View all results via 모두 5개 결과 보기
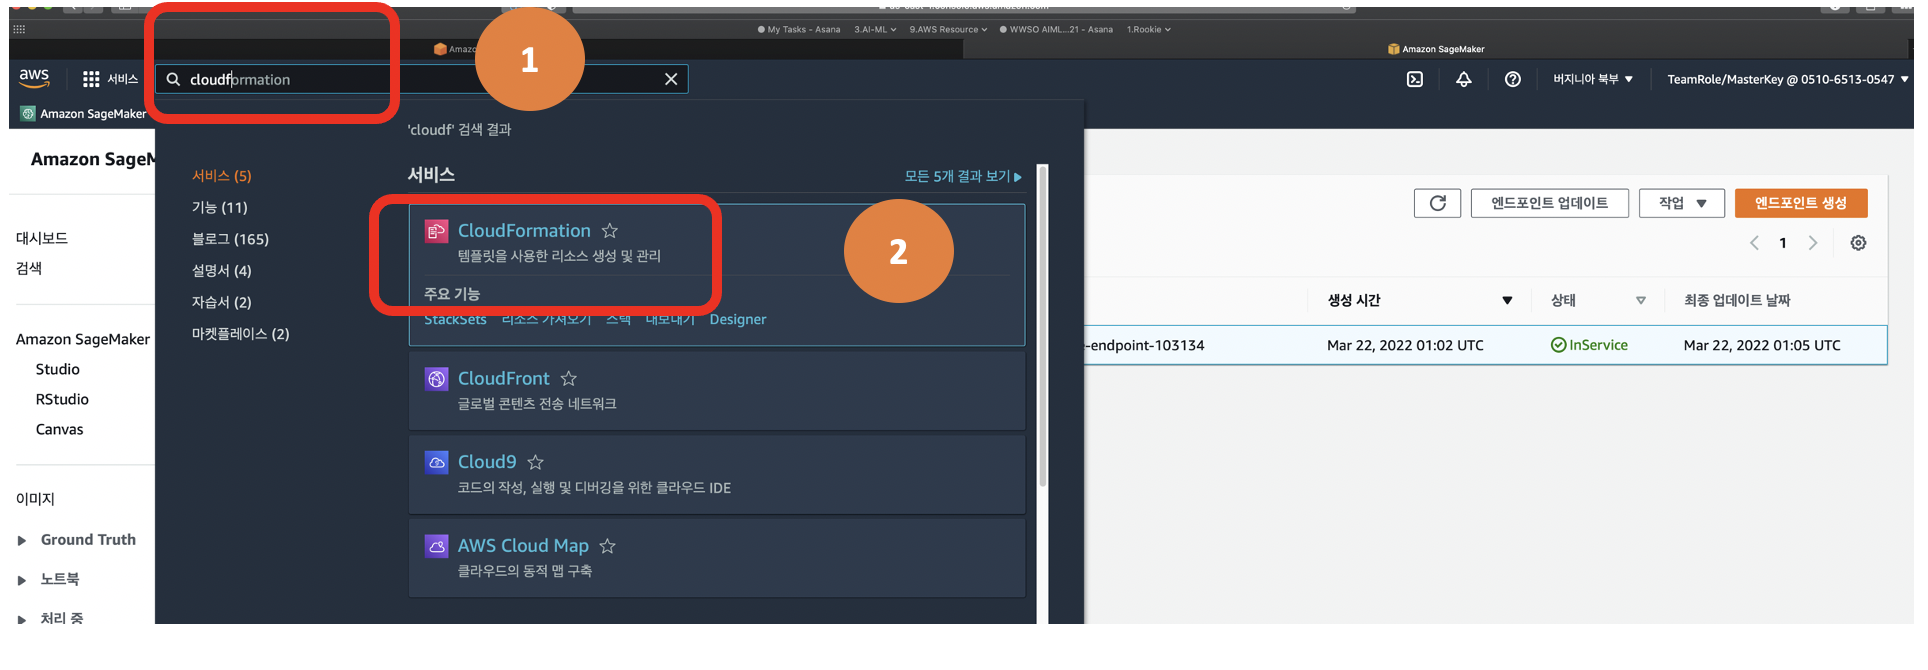Screen dimensions: 1928x670 pyautogui.click(x=963, y=176)
